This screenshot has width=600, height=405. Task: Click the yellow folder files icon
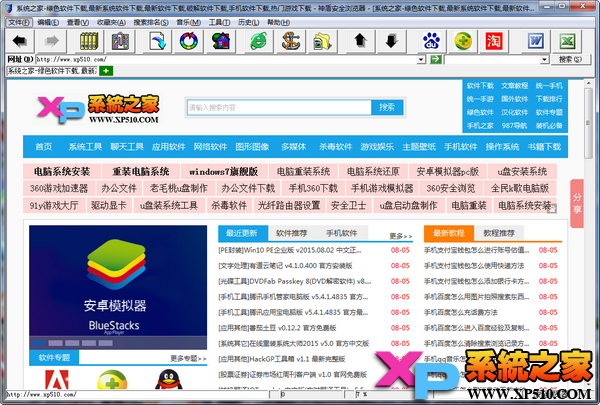tap(322, 41)
